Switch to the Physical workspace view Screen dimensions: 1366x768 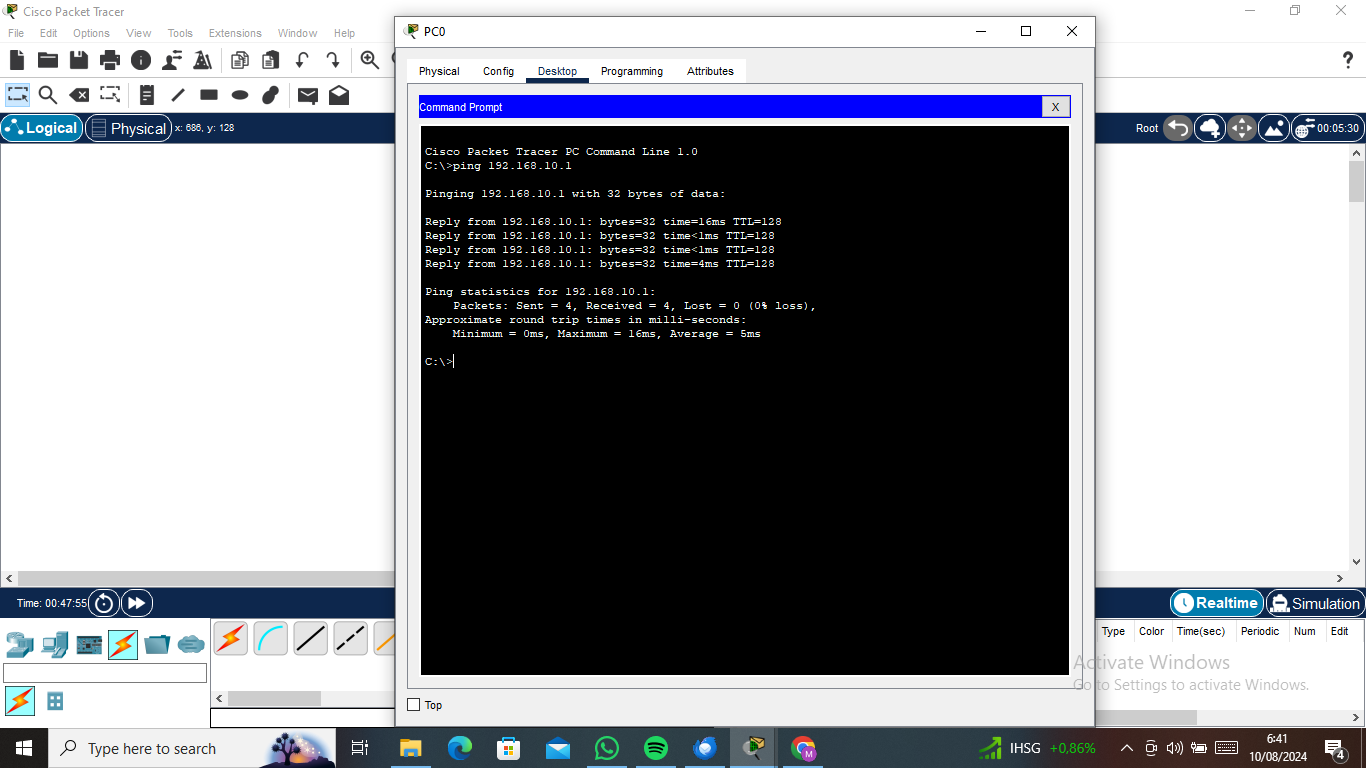pos(129,128)
